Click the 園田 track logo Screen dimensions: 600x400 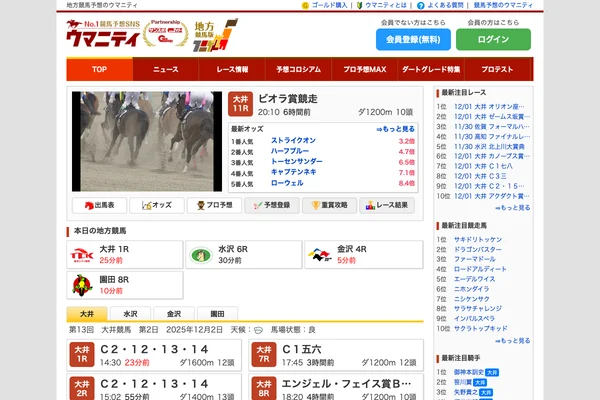(x=82, y=285)
